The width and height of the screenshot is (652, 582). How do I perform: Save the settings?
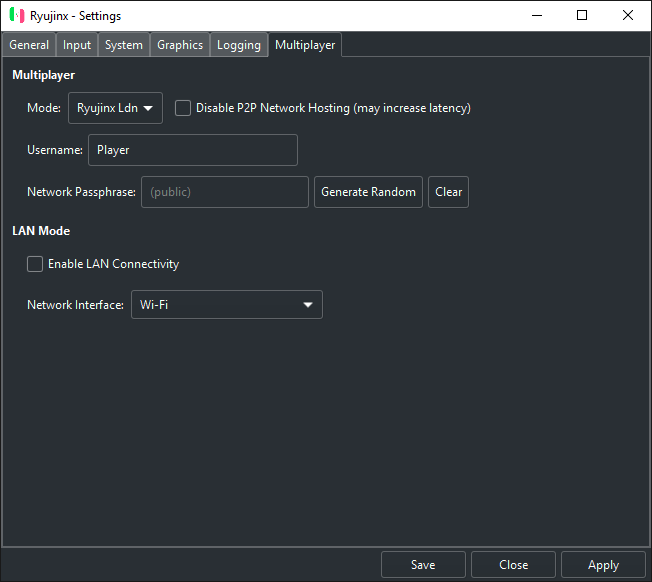click(x=423, y=565)
